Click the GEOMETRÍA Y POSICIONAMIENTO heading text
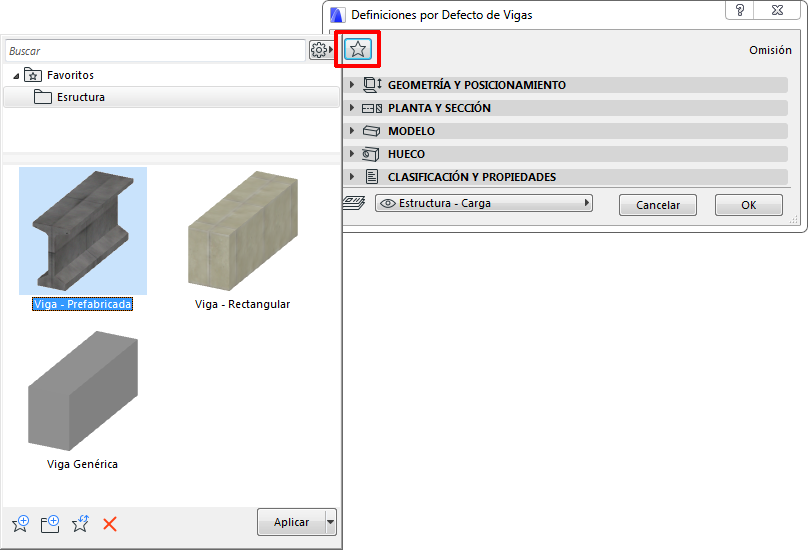Screen dimensions: 810x553 coord(477,85)
